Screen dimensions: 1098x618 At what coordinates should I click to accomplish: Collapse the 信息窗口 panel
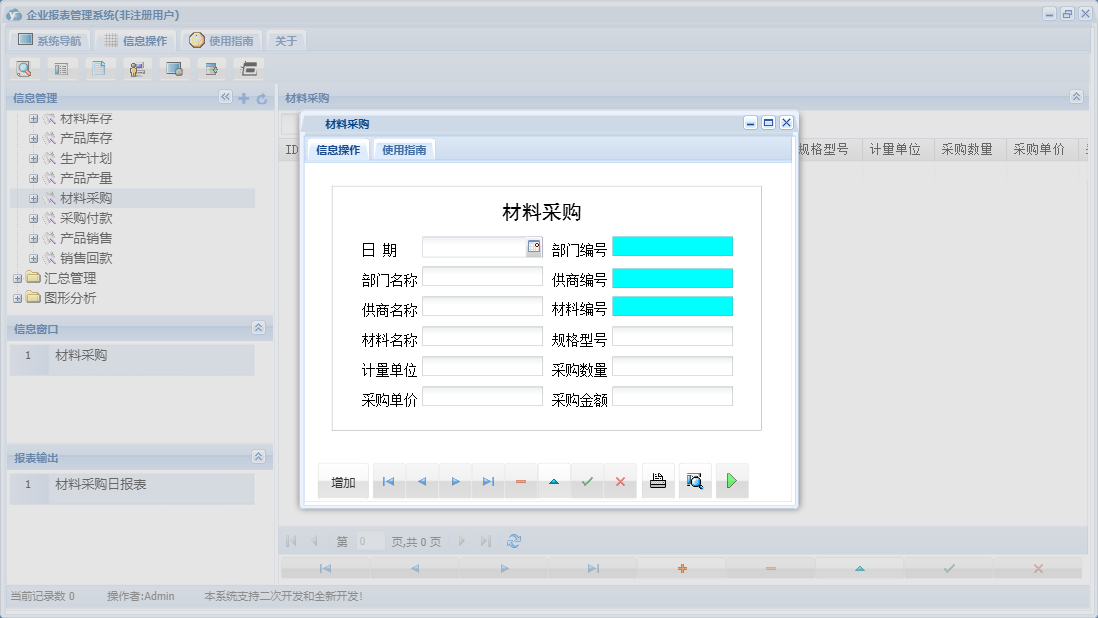258,328
